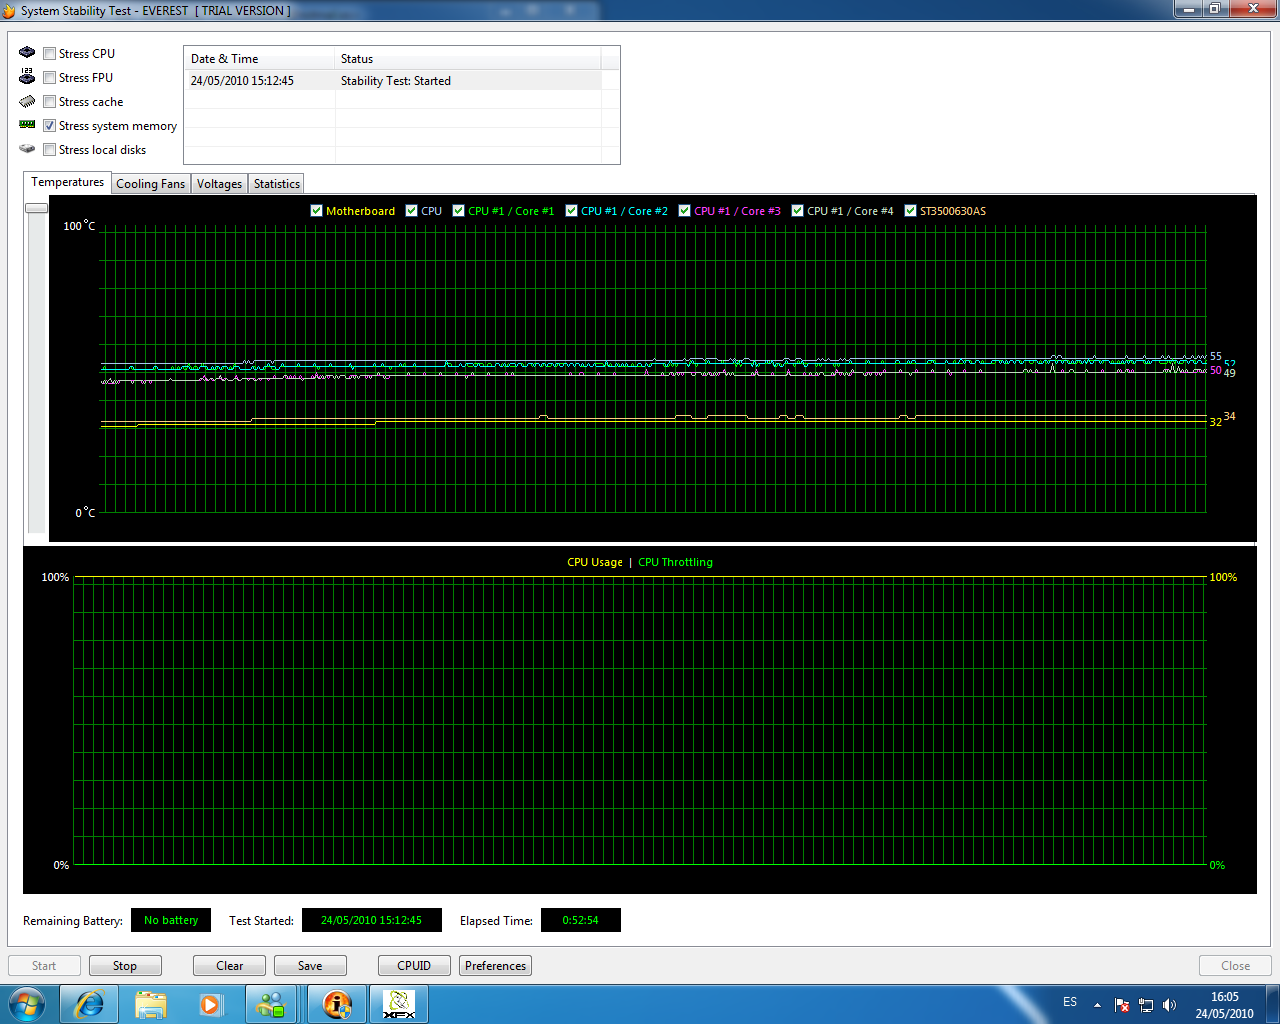Toggle the Motherboard temperature graph checkbox
The image size is (1280, 1024).
pyautogui.click(x=317, y=211)
